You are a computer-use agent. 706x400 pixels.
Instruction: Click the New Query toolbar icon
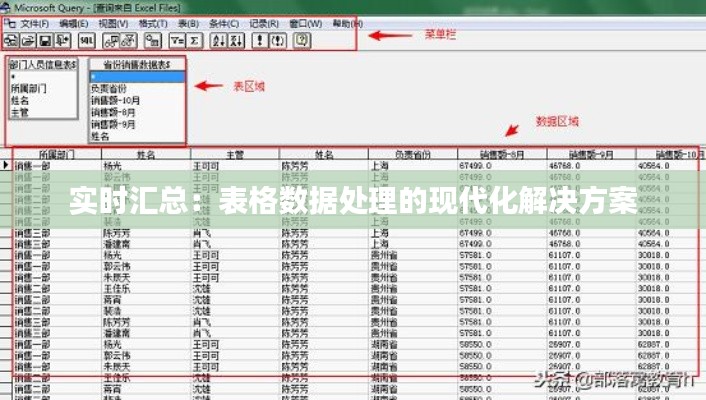tap(11, 41)
